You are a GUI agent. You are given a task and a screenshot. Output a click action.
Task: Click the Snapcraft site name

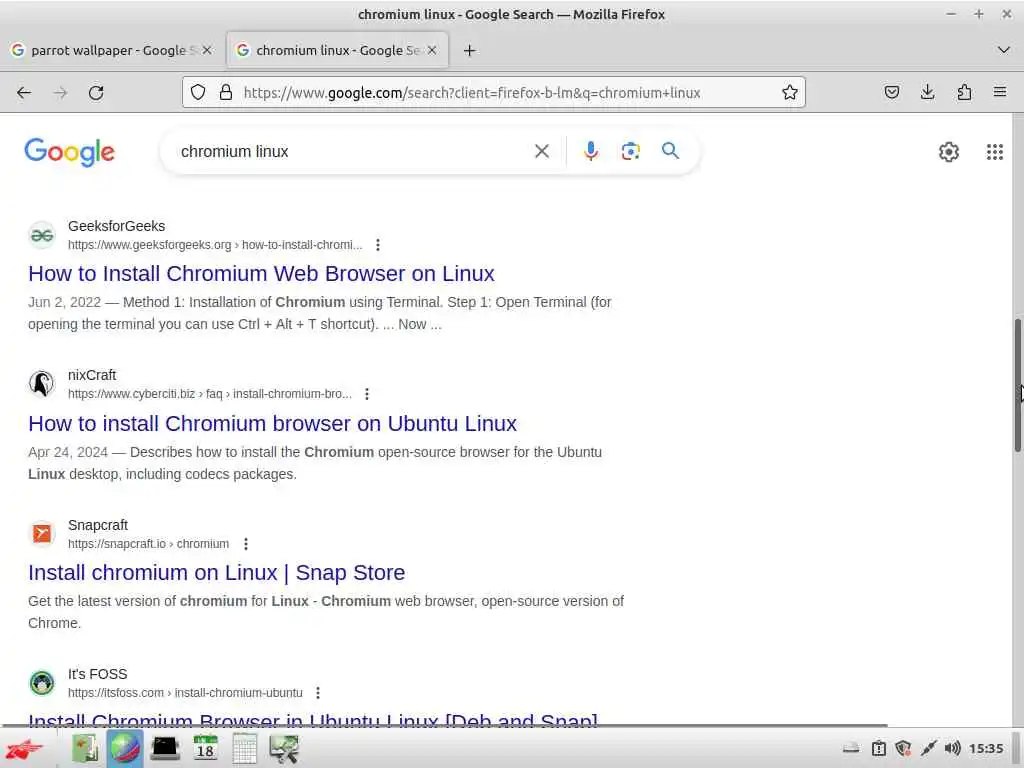click(98, 525)
